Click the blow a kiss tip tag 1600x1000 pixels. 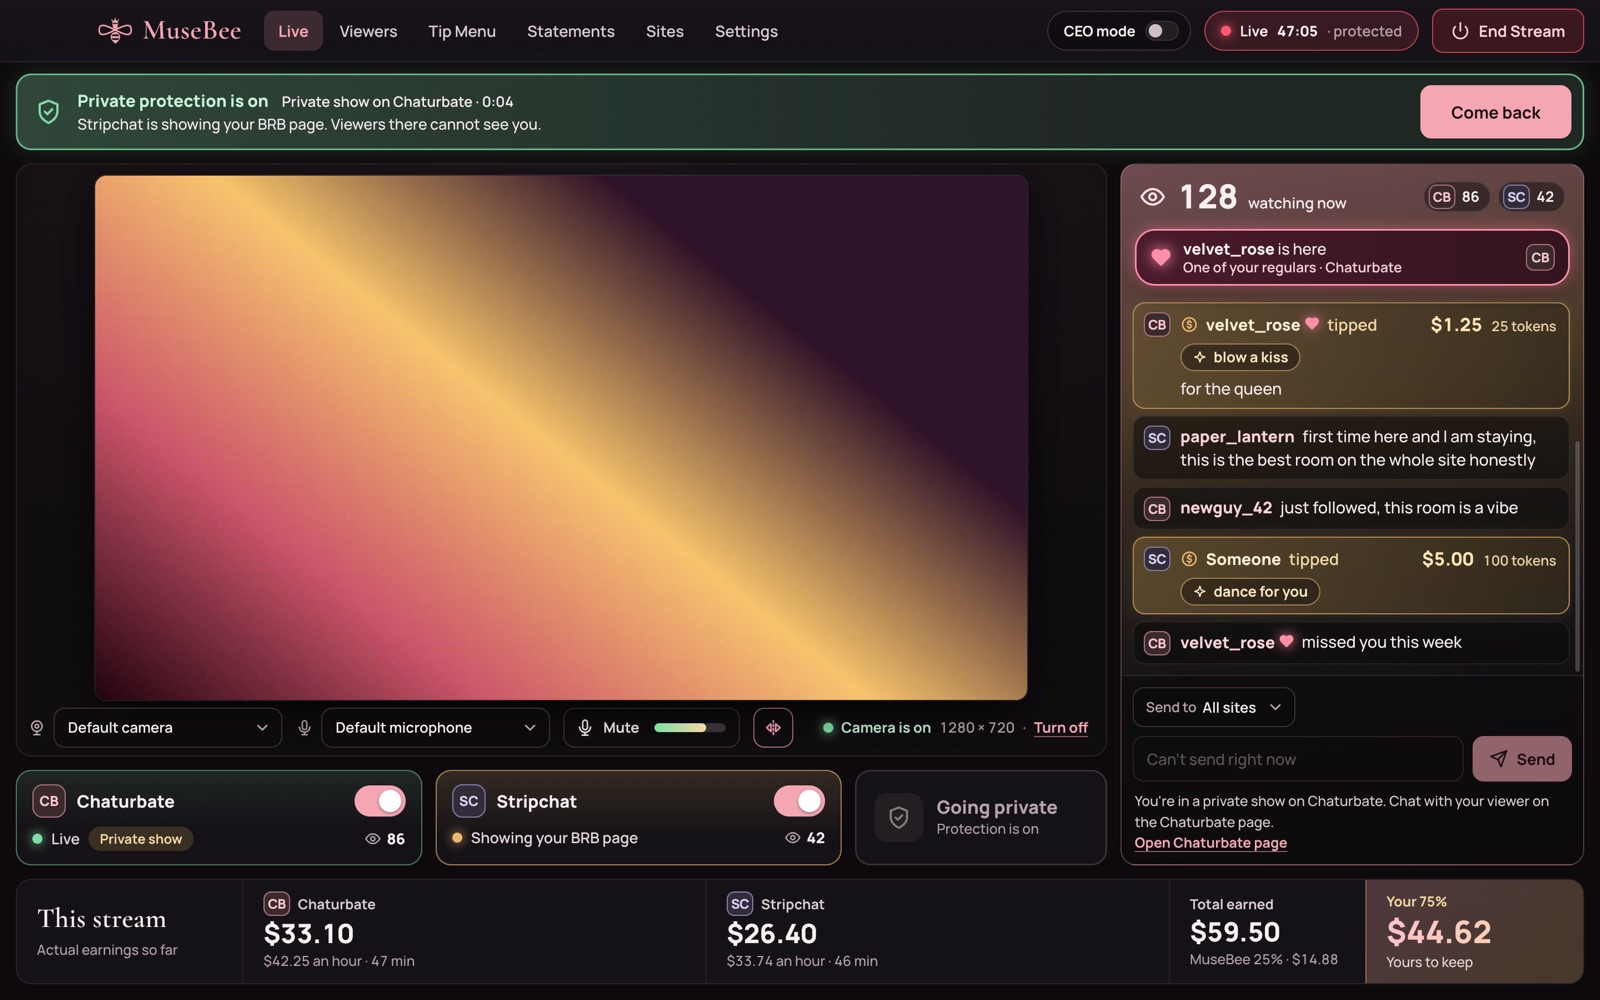click(x=1240, y=357)
